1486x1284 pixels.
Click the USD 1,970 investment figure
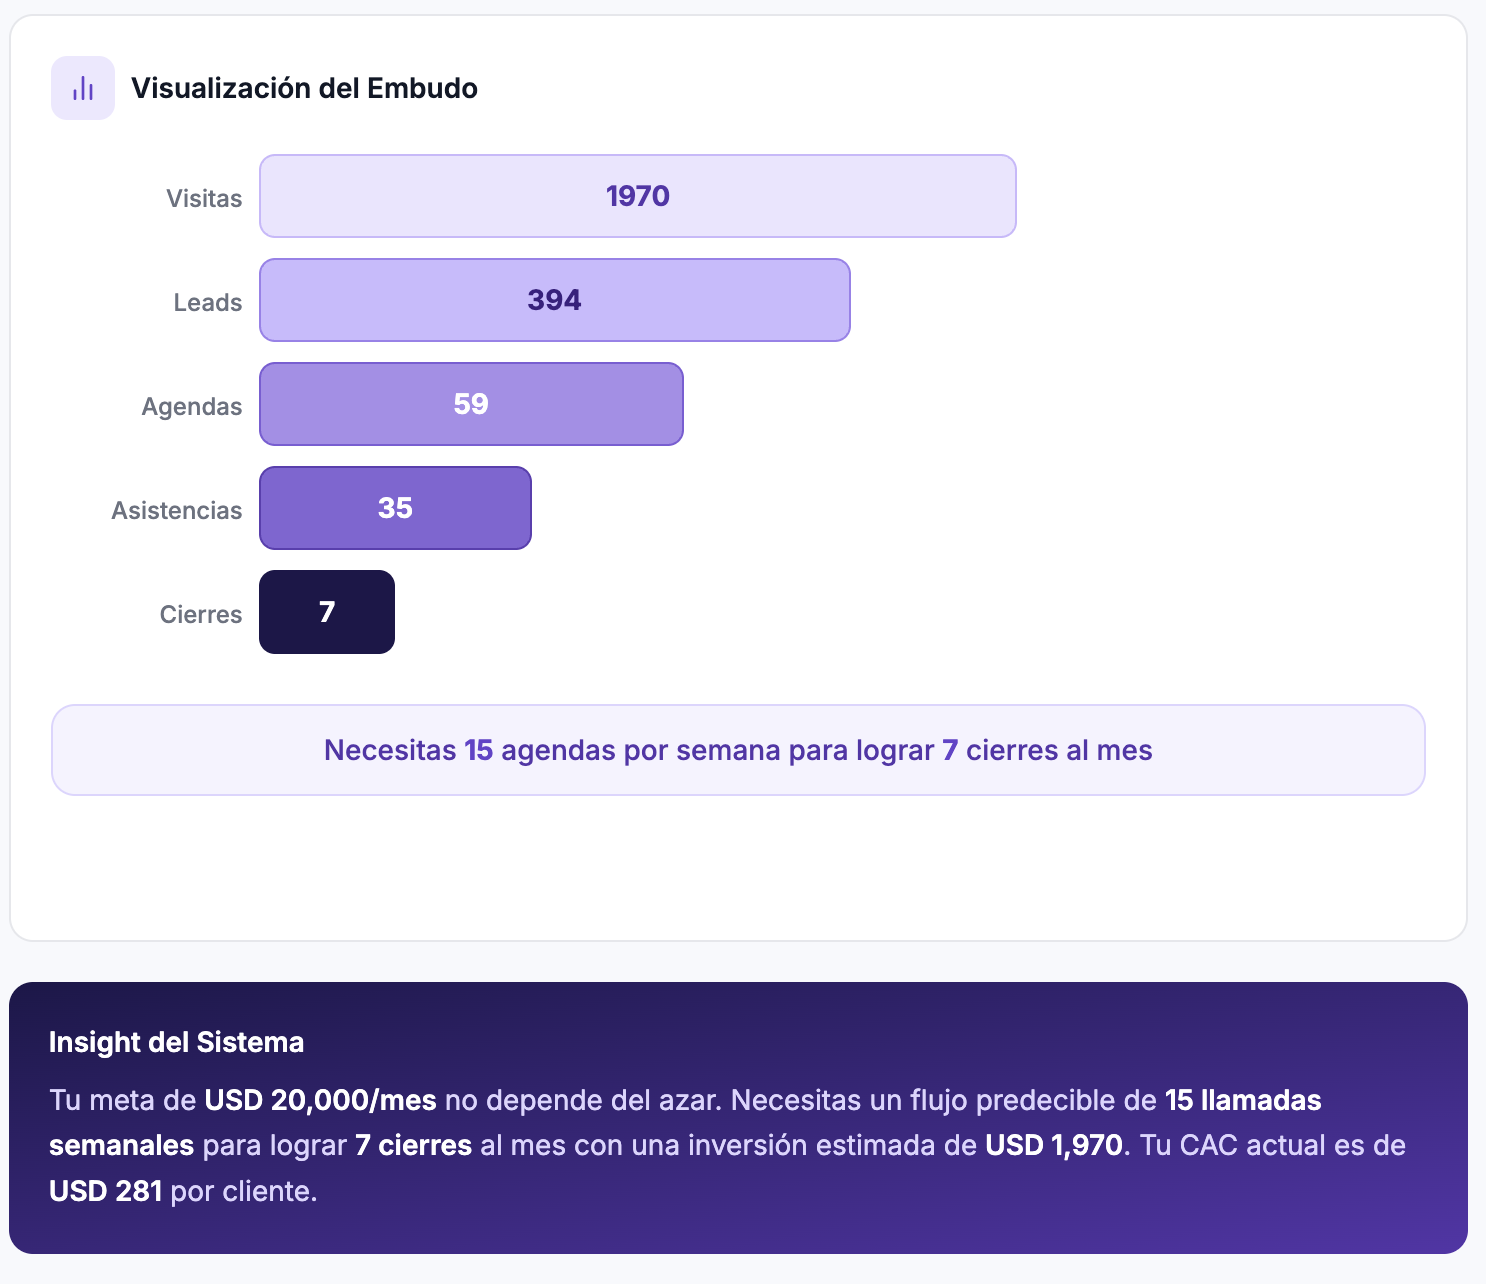point(1054,1145)
